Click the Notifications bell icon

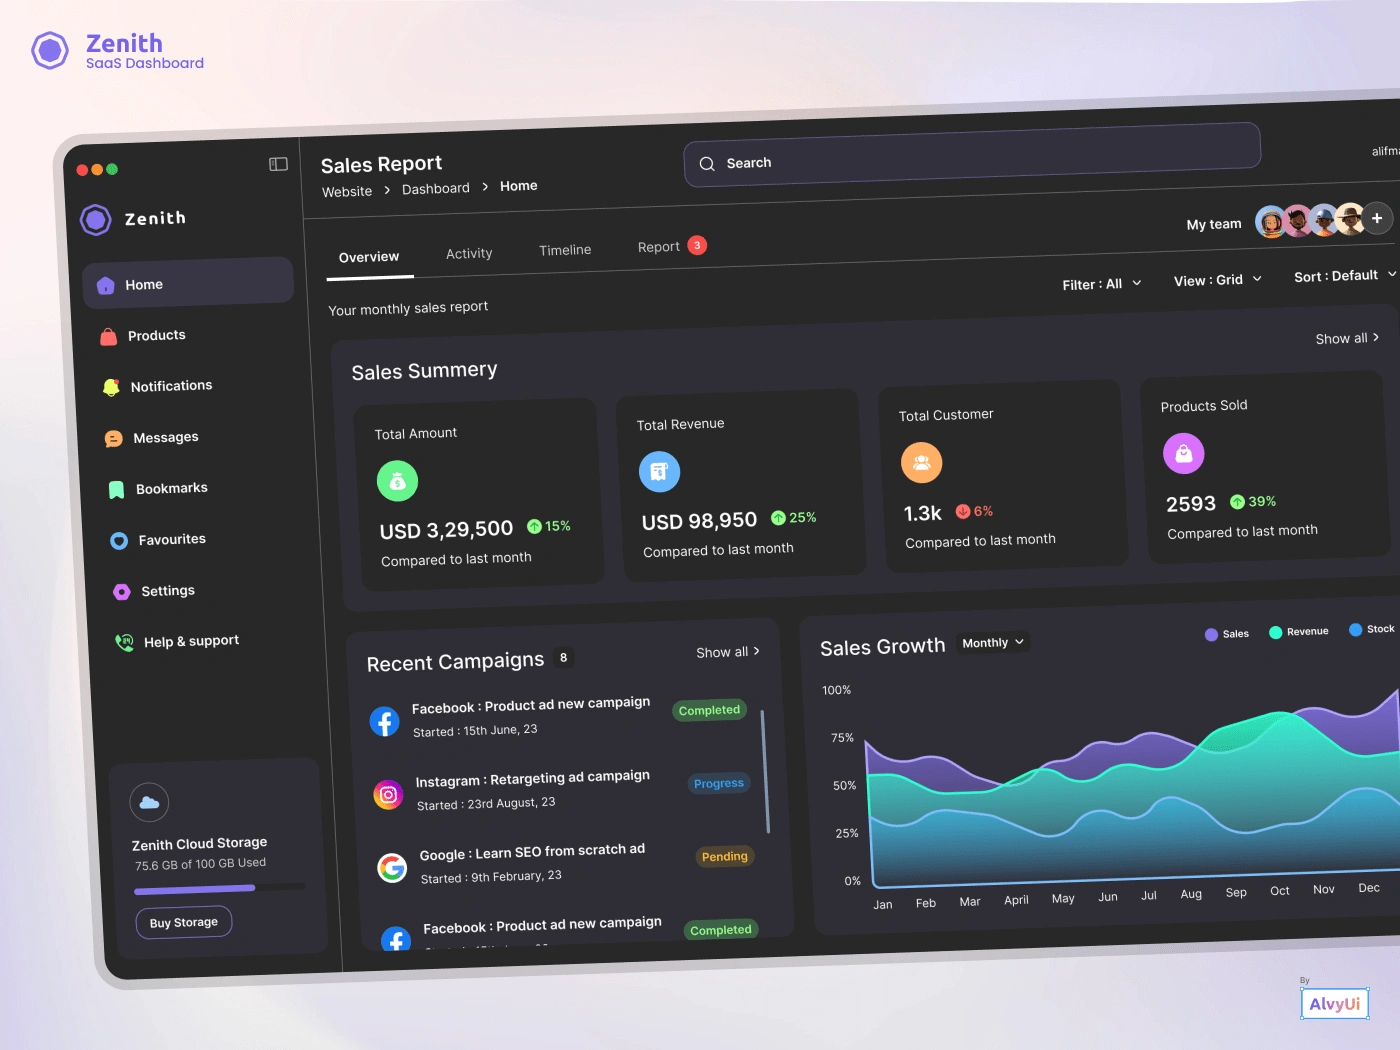click(111, 387)
